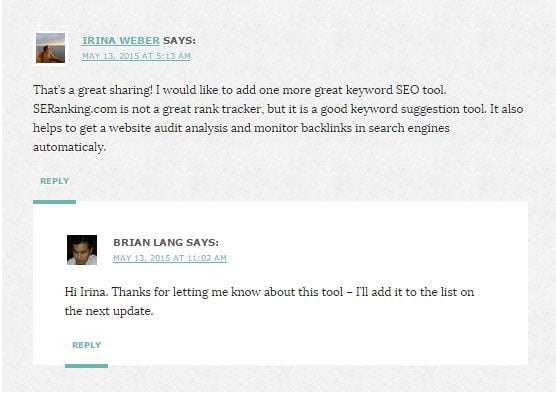
Task: Open the Irina Weber author link
Action: [121, 41]
